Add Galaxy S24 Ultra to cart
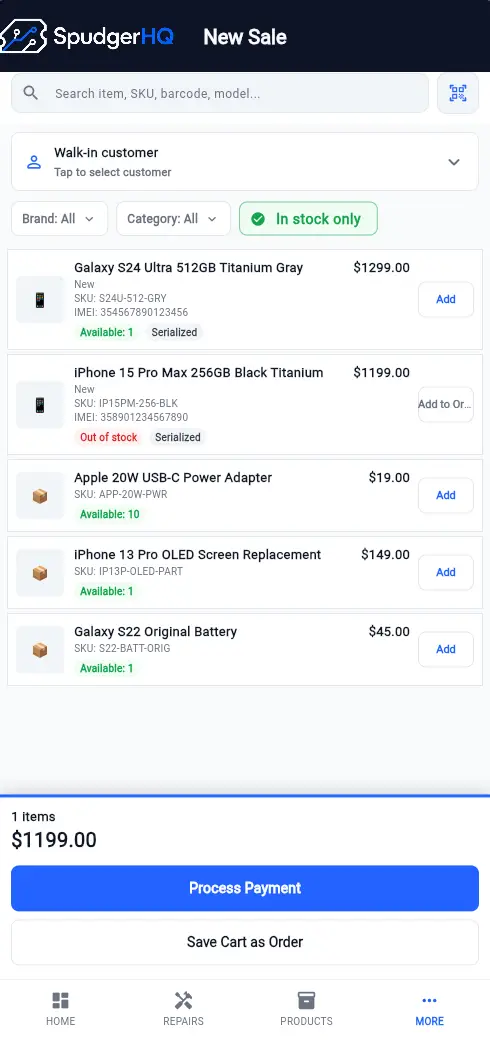The height and width of the screenshot is (1041, 490). tap(446, 299)
